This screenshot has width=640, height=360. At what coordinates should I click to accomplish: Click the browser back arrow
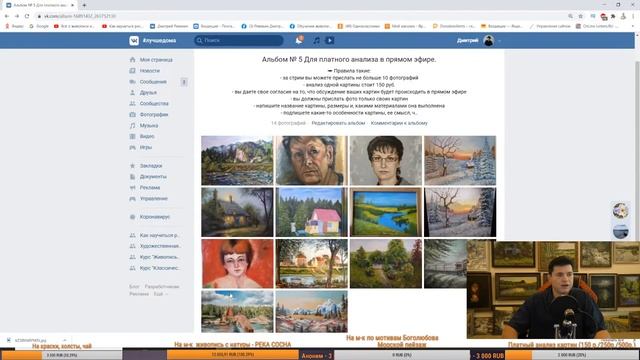tap(7, 16)
